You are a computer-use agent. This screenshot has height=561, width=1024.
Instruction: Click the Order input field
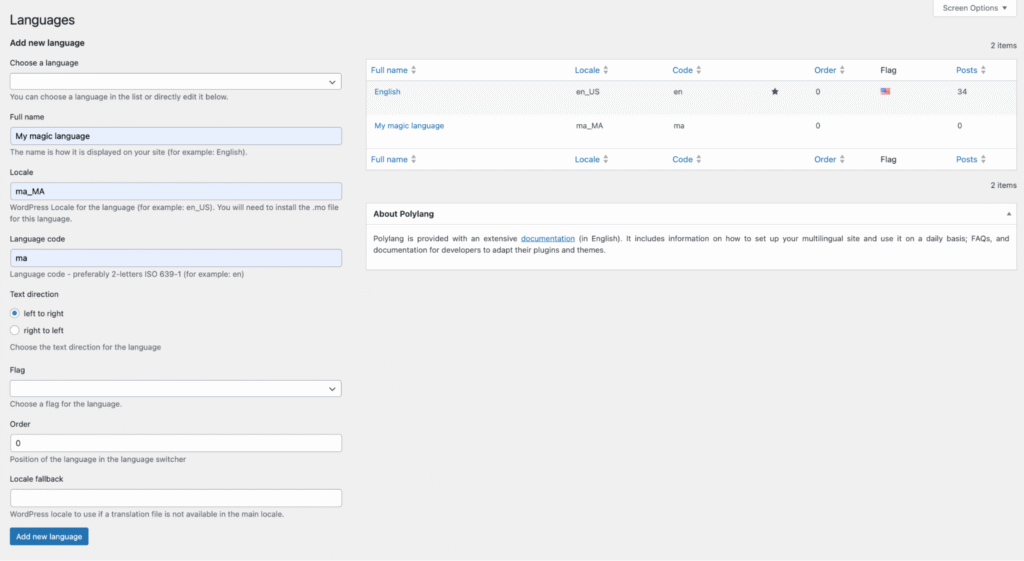click(176, 443)
